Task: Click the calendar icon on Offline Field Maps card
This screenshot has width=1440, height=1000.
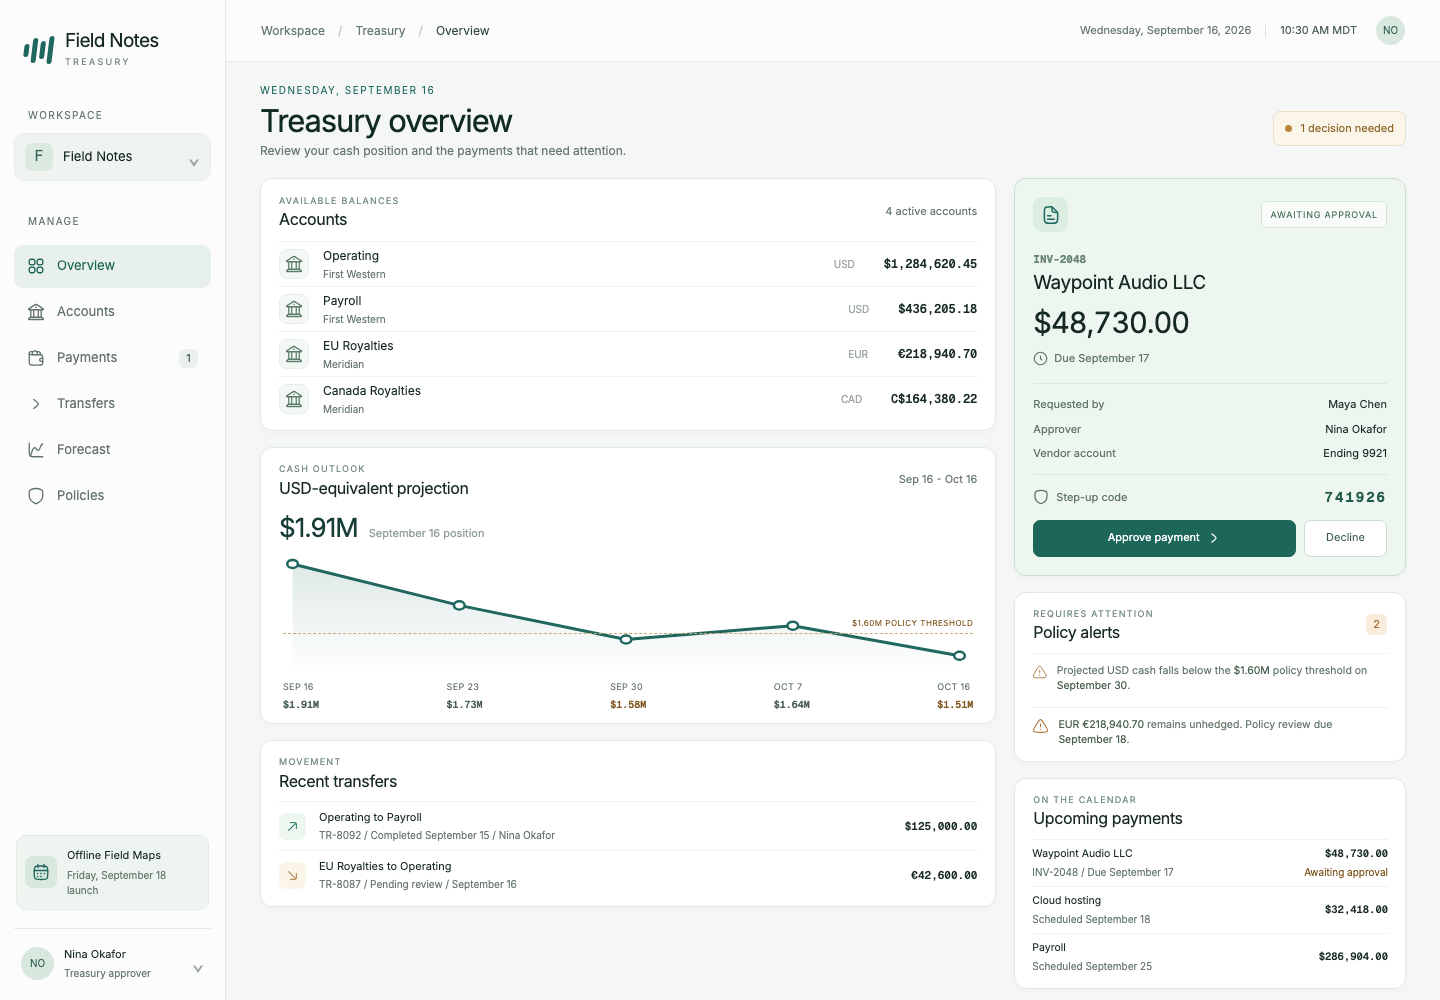Action: (41, 872)
